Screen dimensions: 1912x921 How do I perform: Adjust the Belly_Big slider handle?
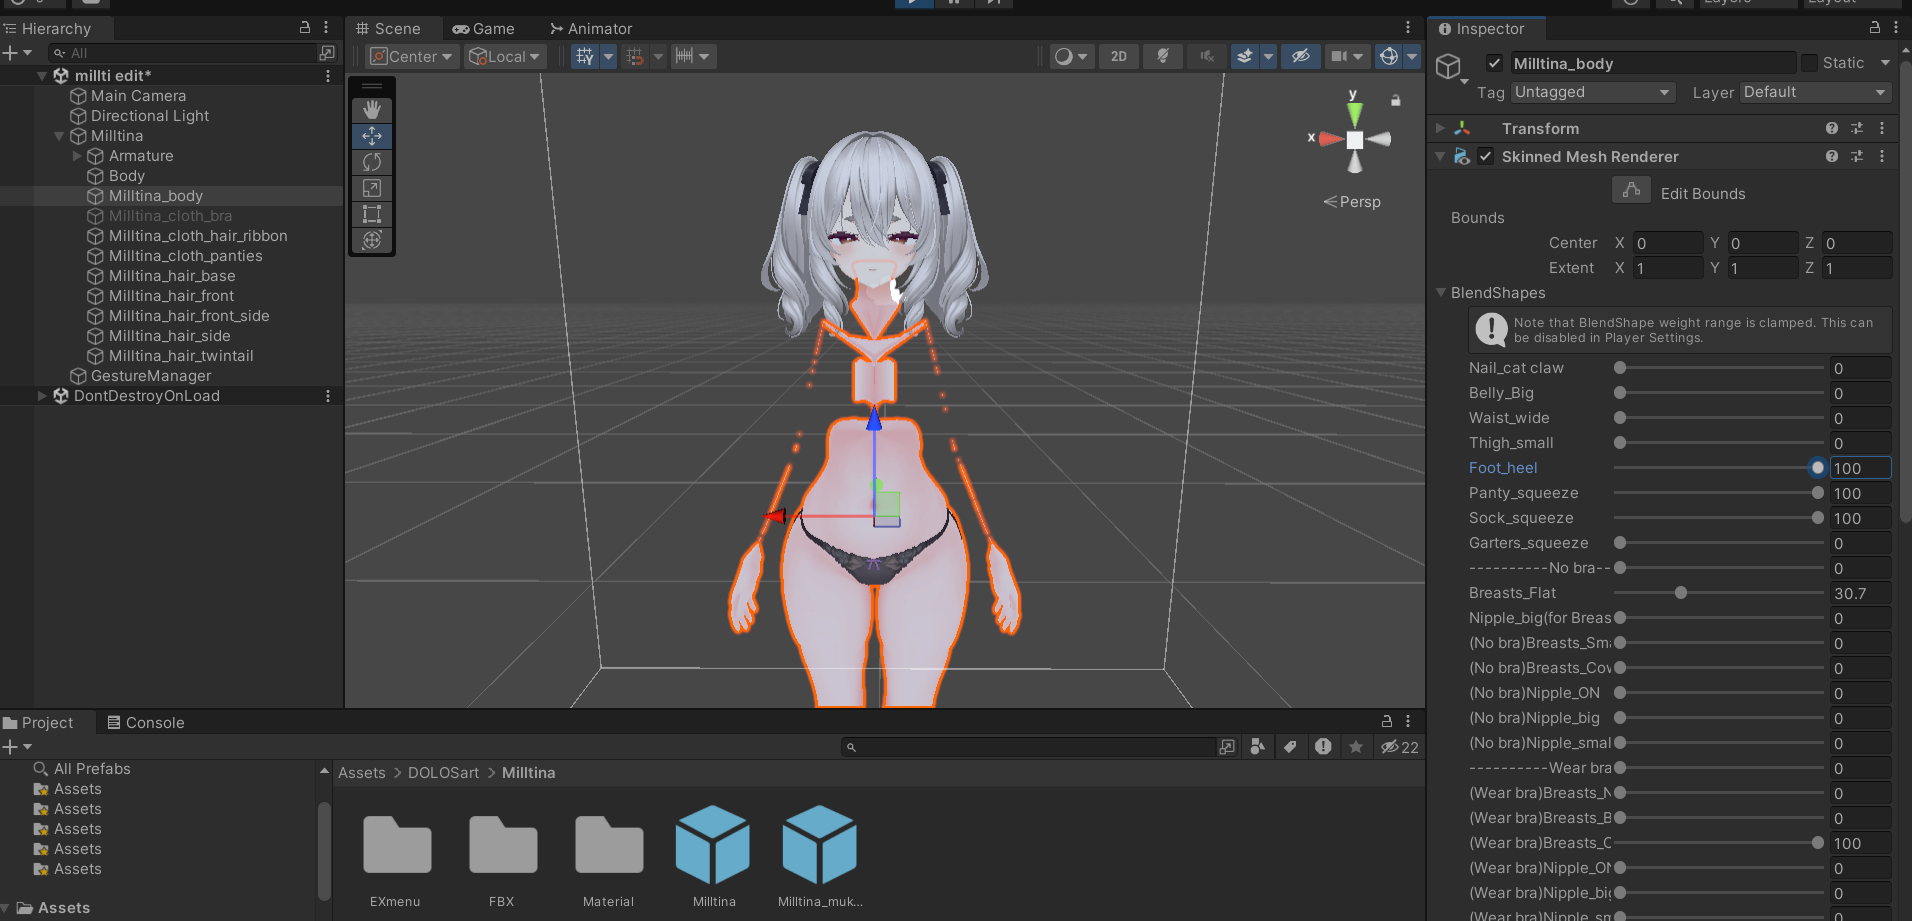point(1620,393)
